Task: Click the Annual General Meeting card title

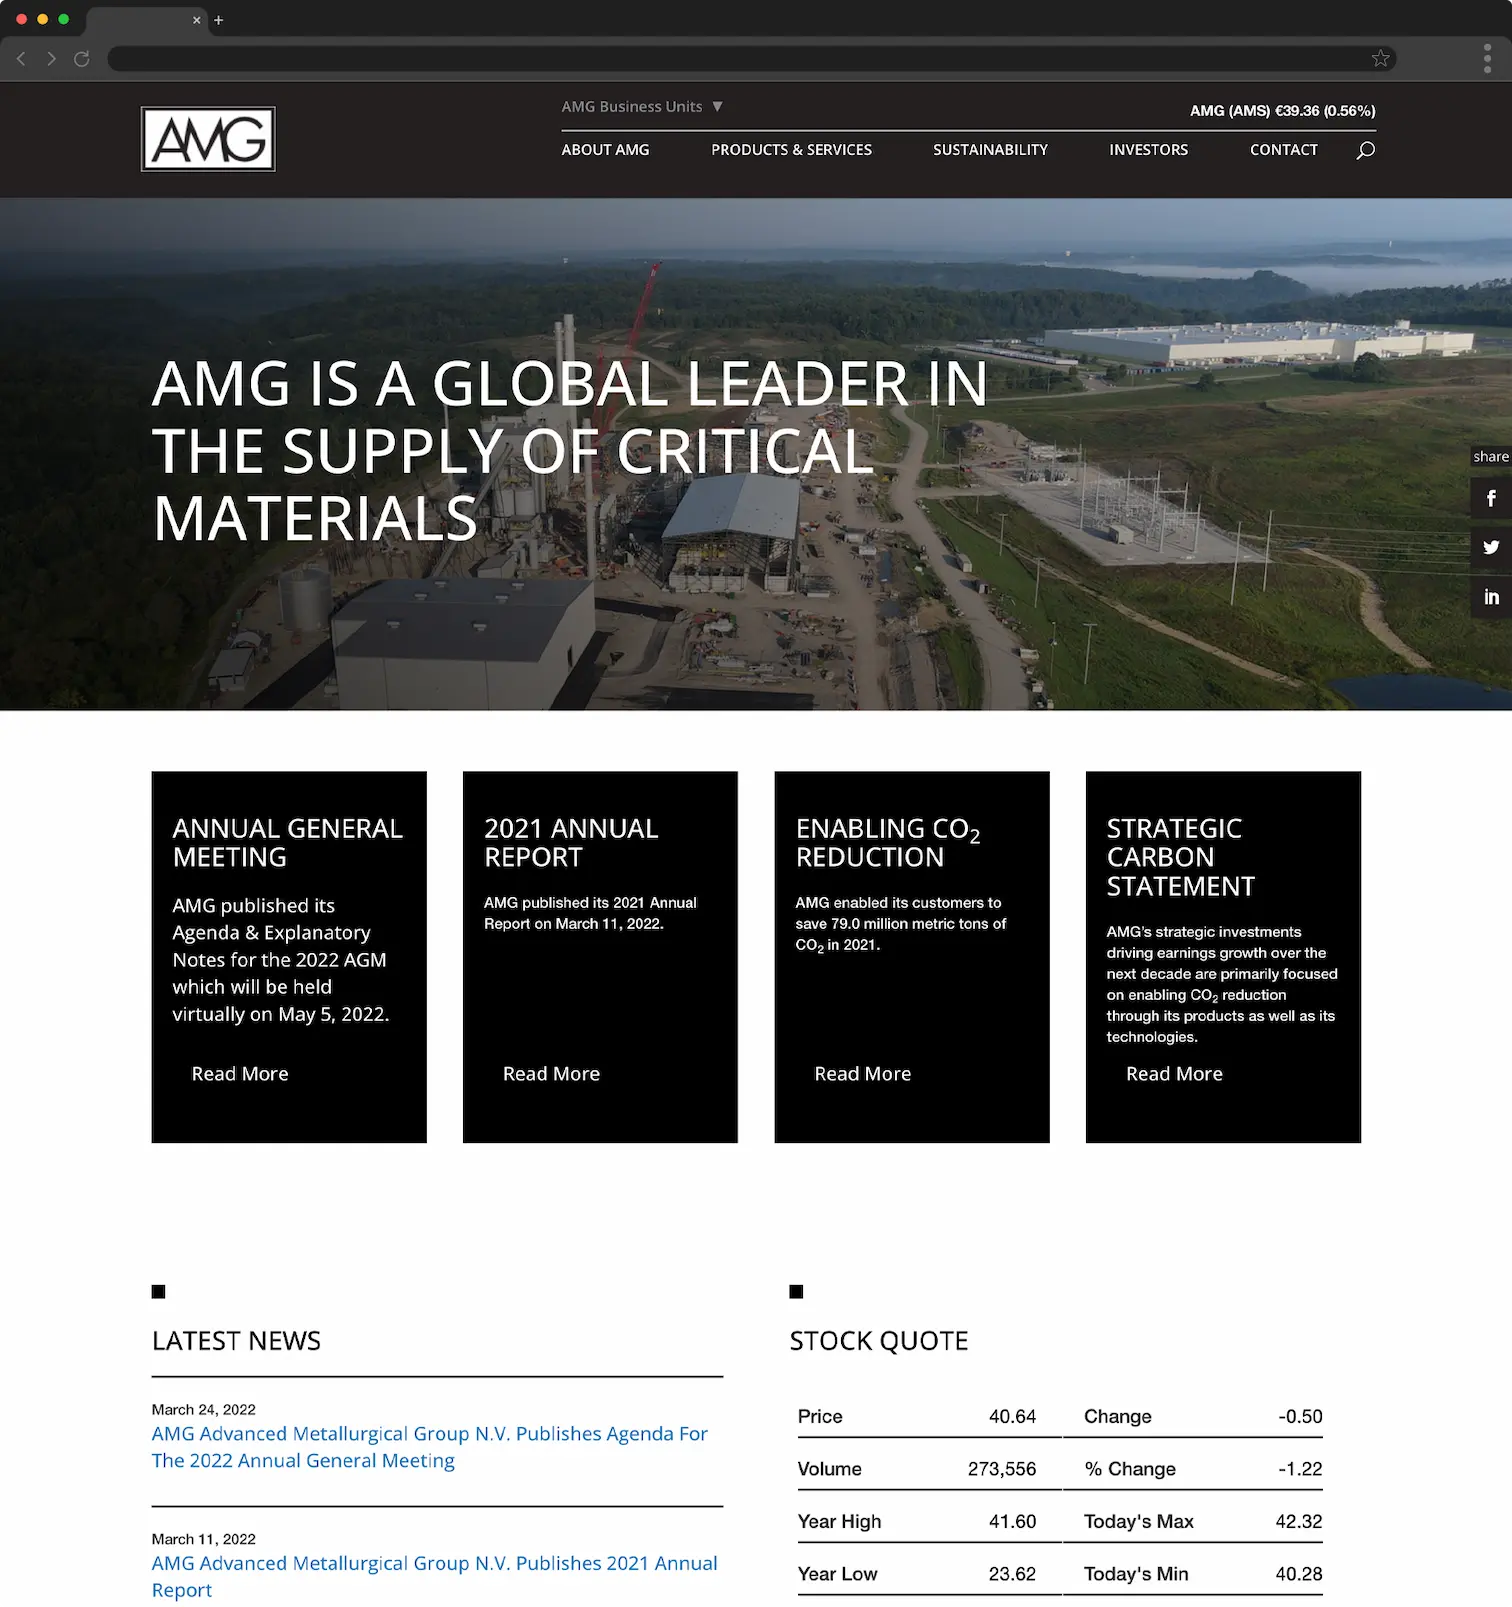Action: tap(288, 843)
